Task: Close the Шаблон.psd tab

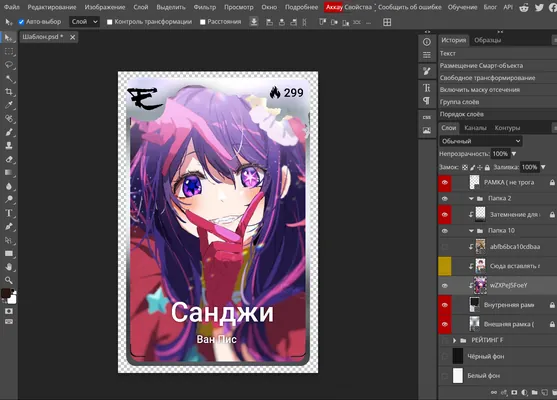Action: click(x=72, y=37)
